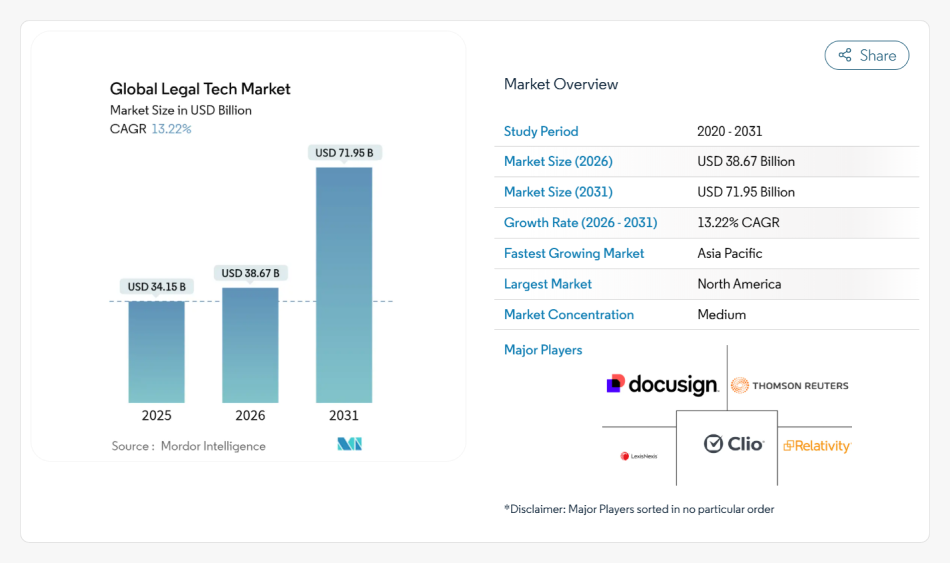The width and height of the screenshot is (950, 563).
Task: Click the Market Size (2031) label
Action: click(558, 192)
